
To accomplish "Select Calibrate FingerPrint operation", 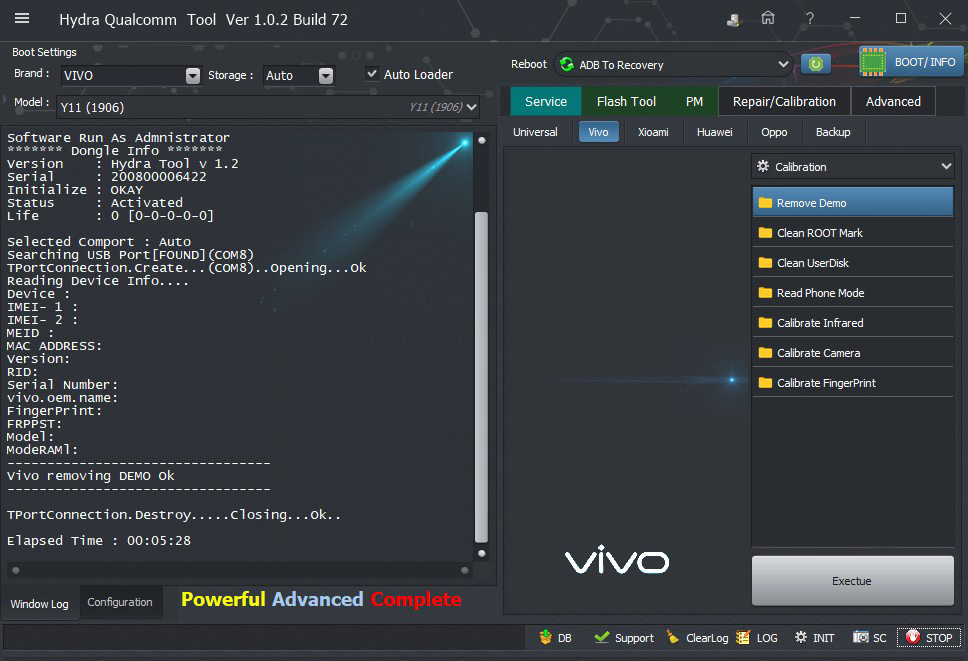I will pyautogui.click(x=853, y=383).
